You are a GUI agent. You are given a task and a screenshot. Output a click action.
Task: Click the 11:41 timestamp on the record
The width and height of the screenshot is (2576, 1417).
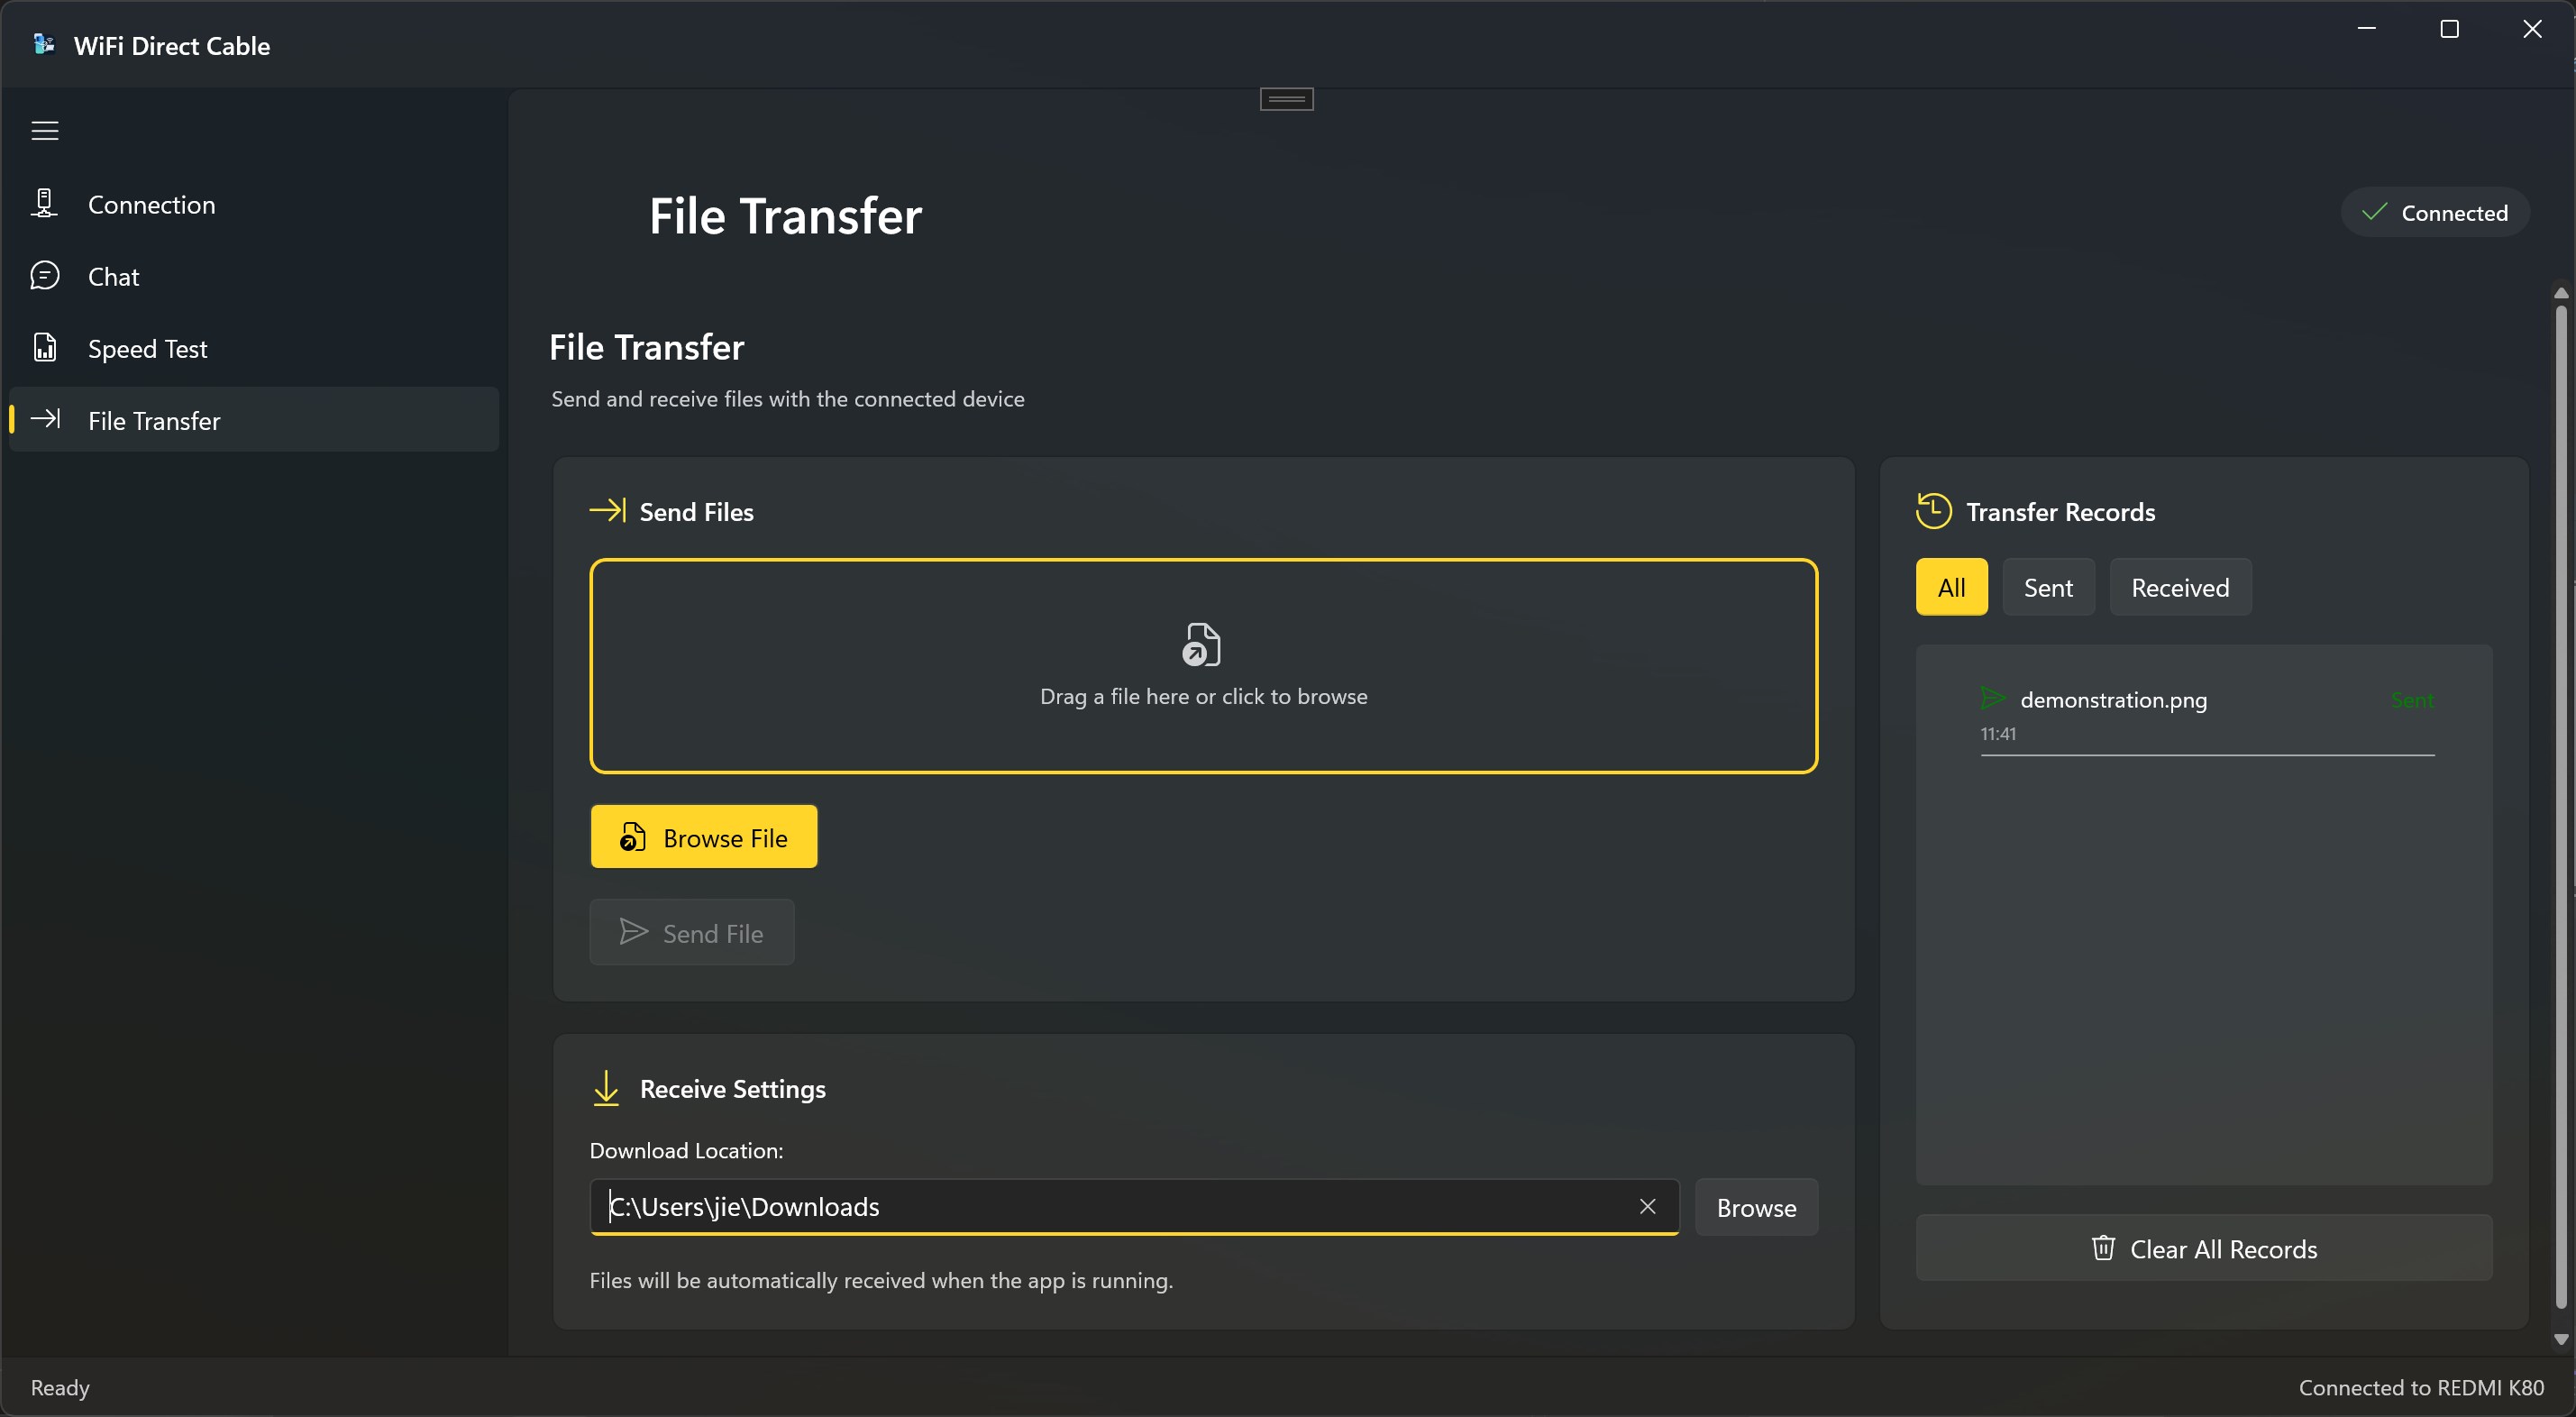tap(1998, 733)
